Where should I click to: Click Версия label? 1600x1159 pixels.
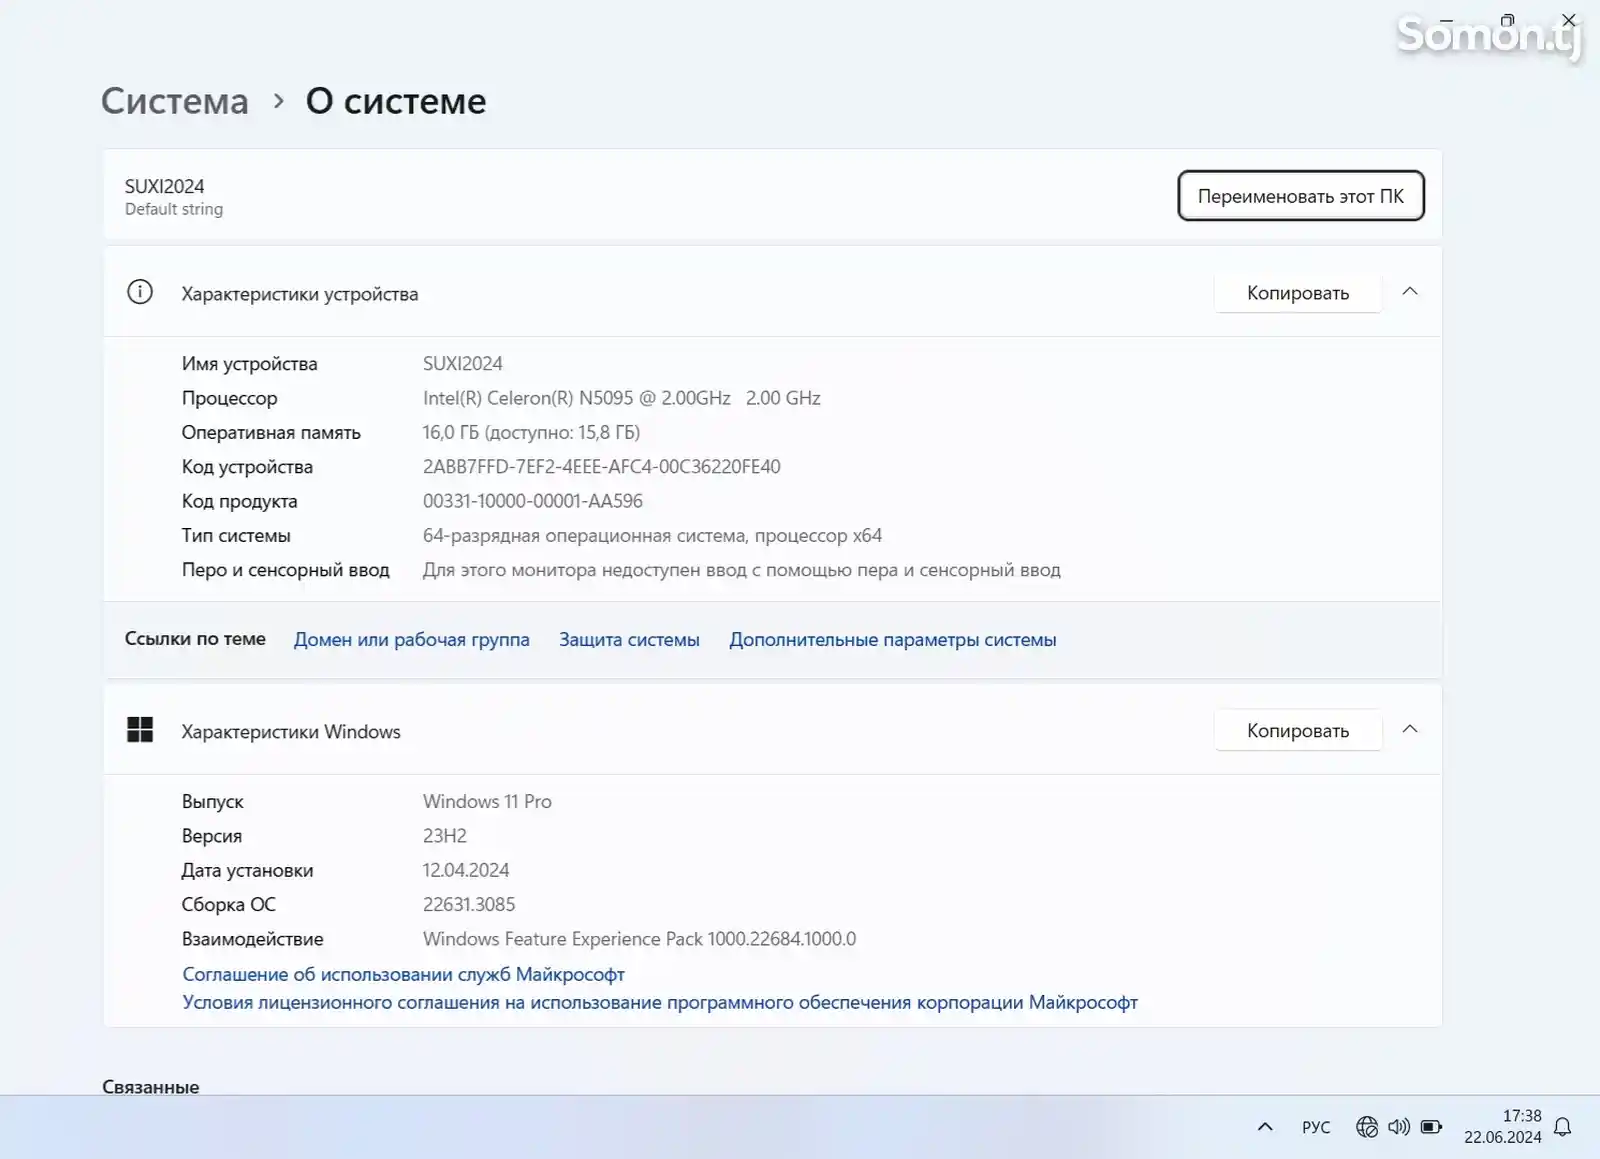click(211, 836)
